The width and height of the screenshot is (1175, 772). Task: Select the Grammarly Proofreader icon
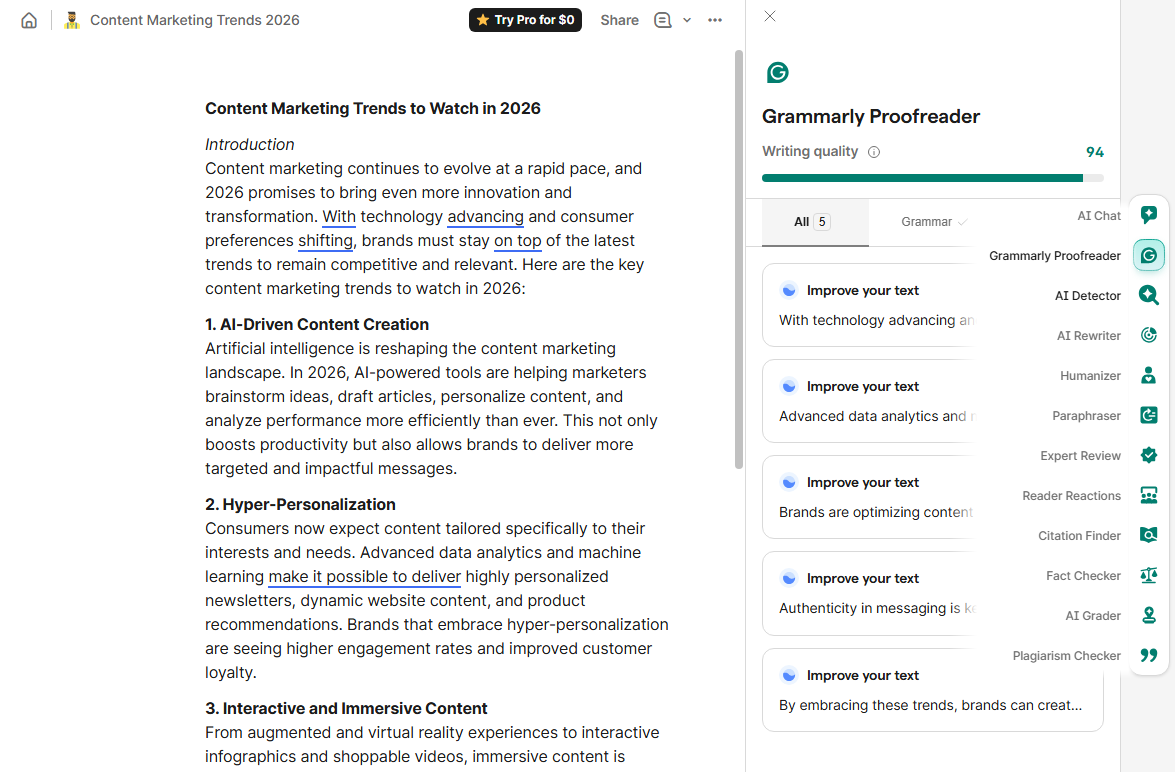(1148, 255)
